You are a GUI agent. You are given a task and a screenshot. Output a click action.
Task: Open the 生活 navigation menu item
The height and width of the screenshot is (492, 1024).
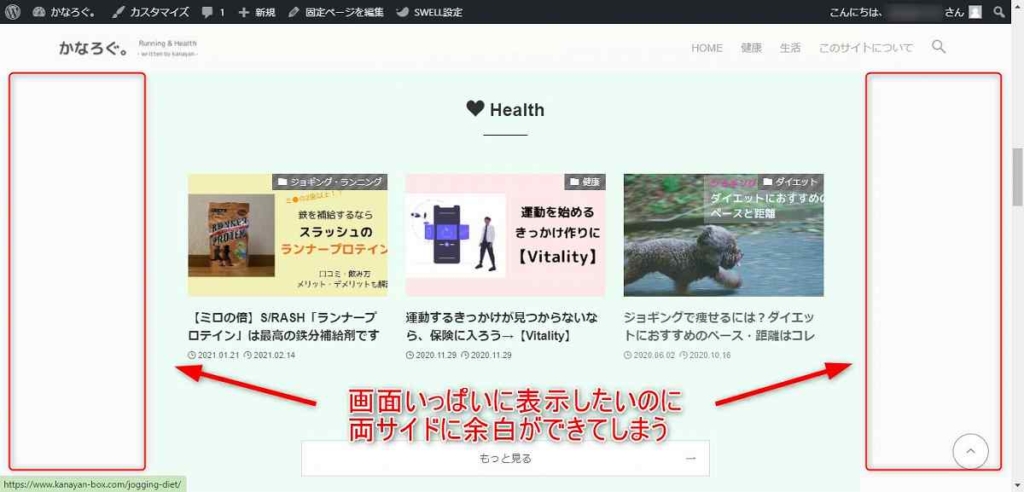pyautogui.click(x=790, y=48)
